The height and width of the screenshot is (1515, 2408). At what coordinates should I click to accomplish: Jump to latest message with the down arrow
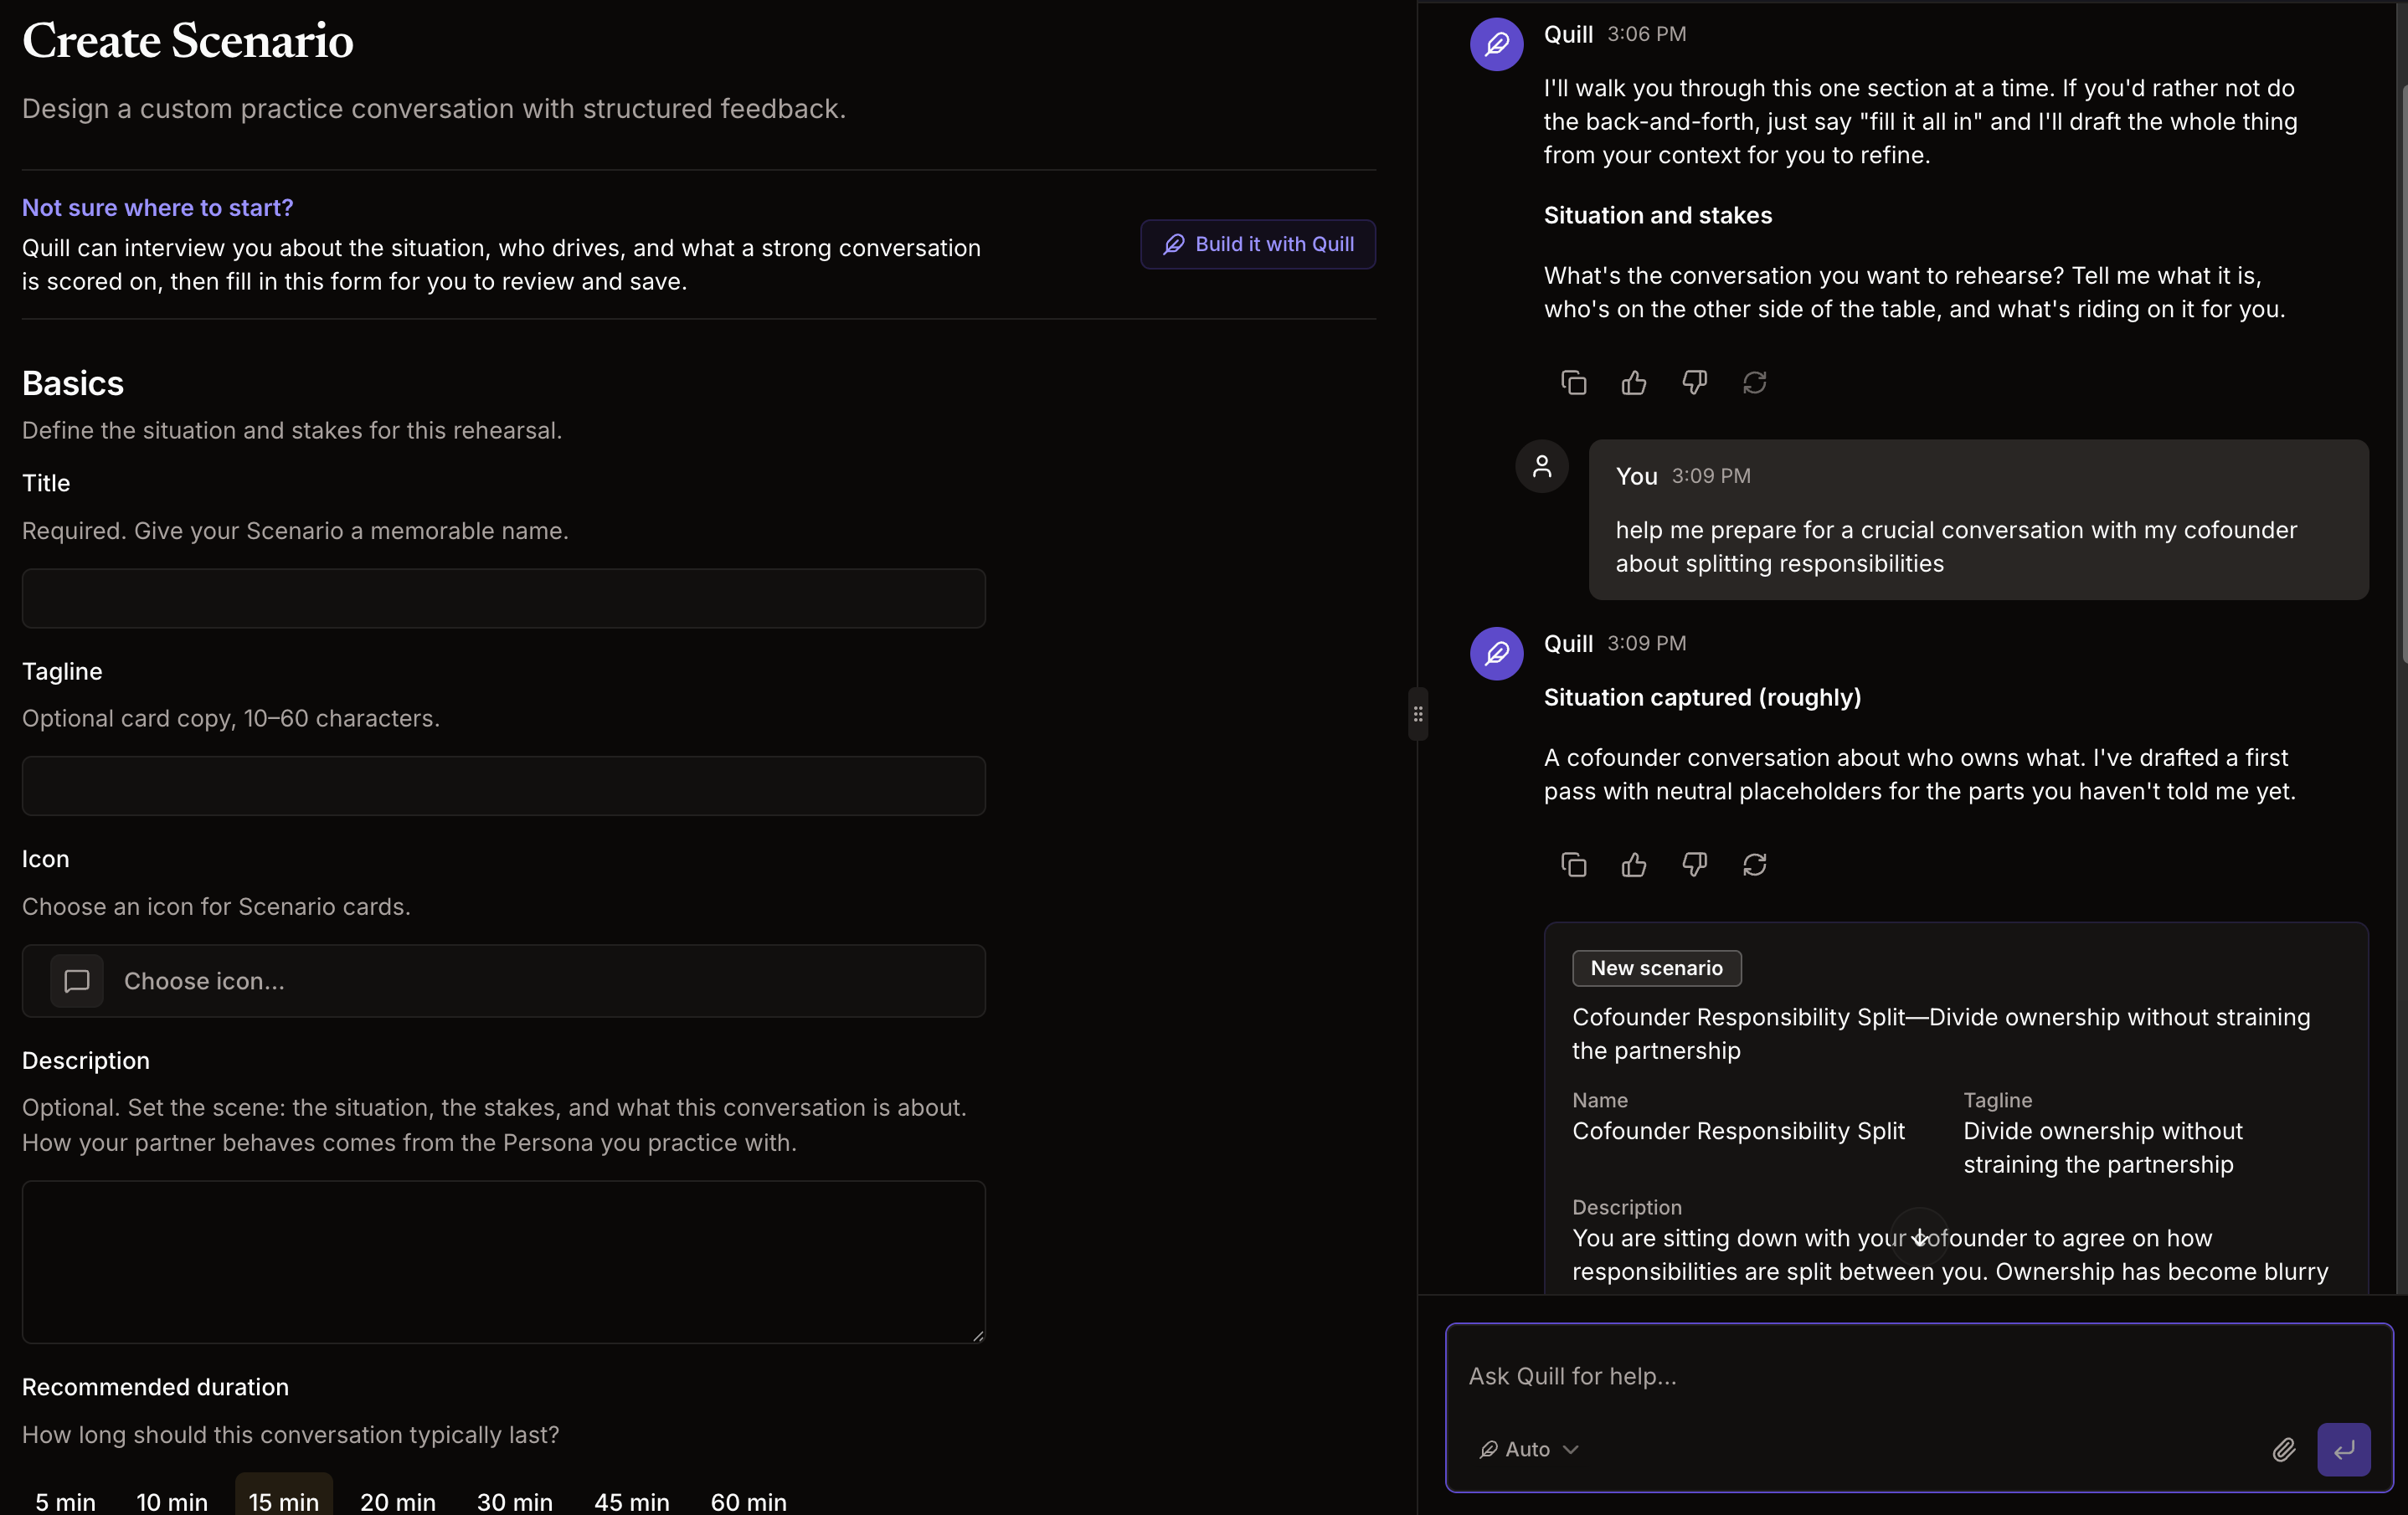point(1919,1238)
